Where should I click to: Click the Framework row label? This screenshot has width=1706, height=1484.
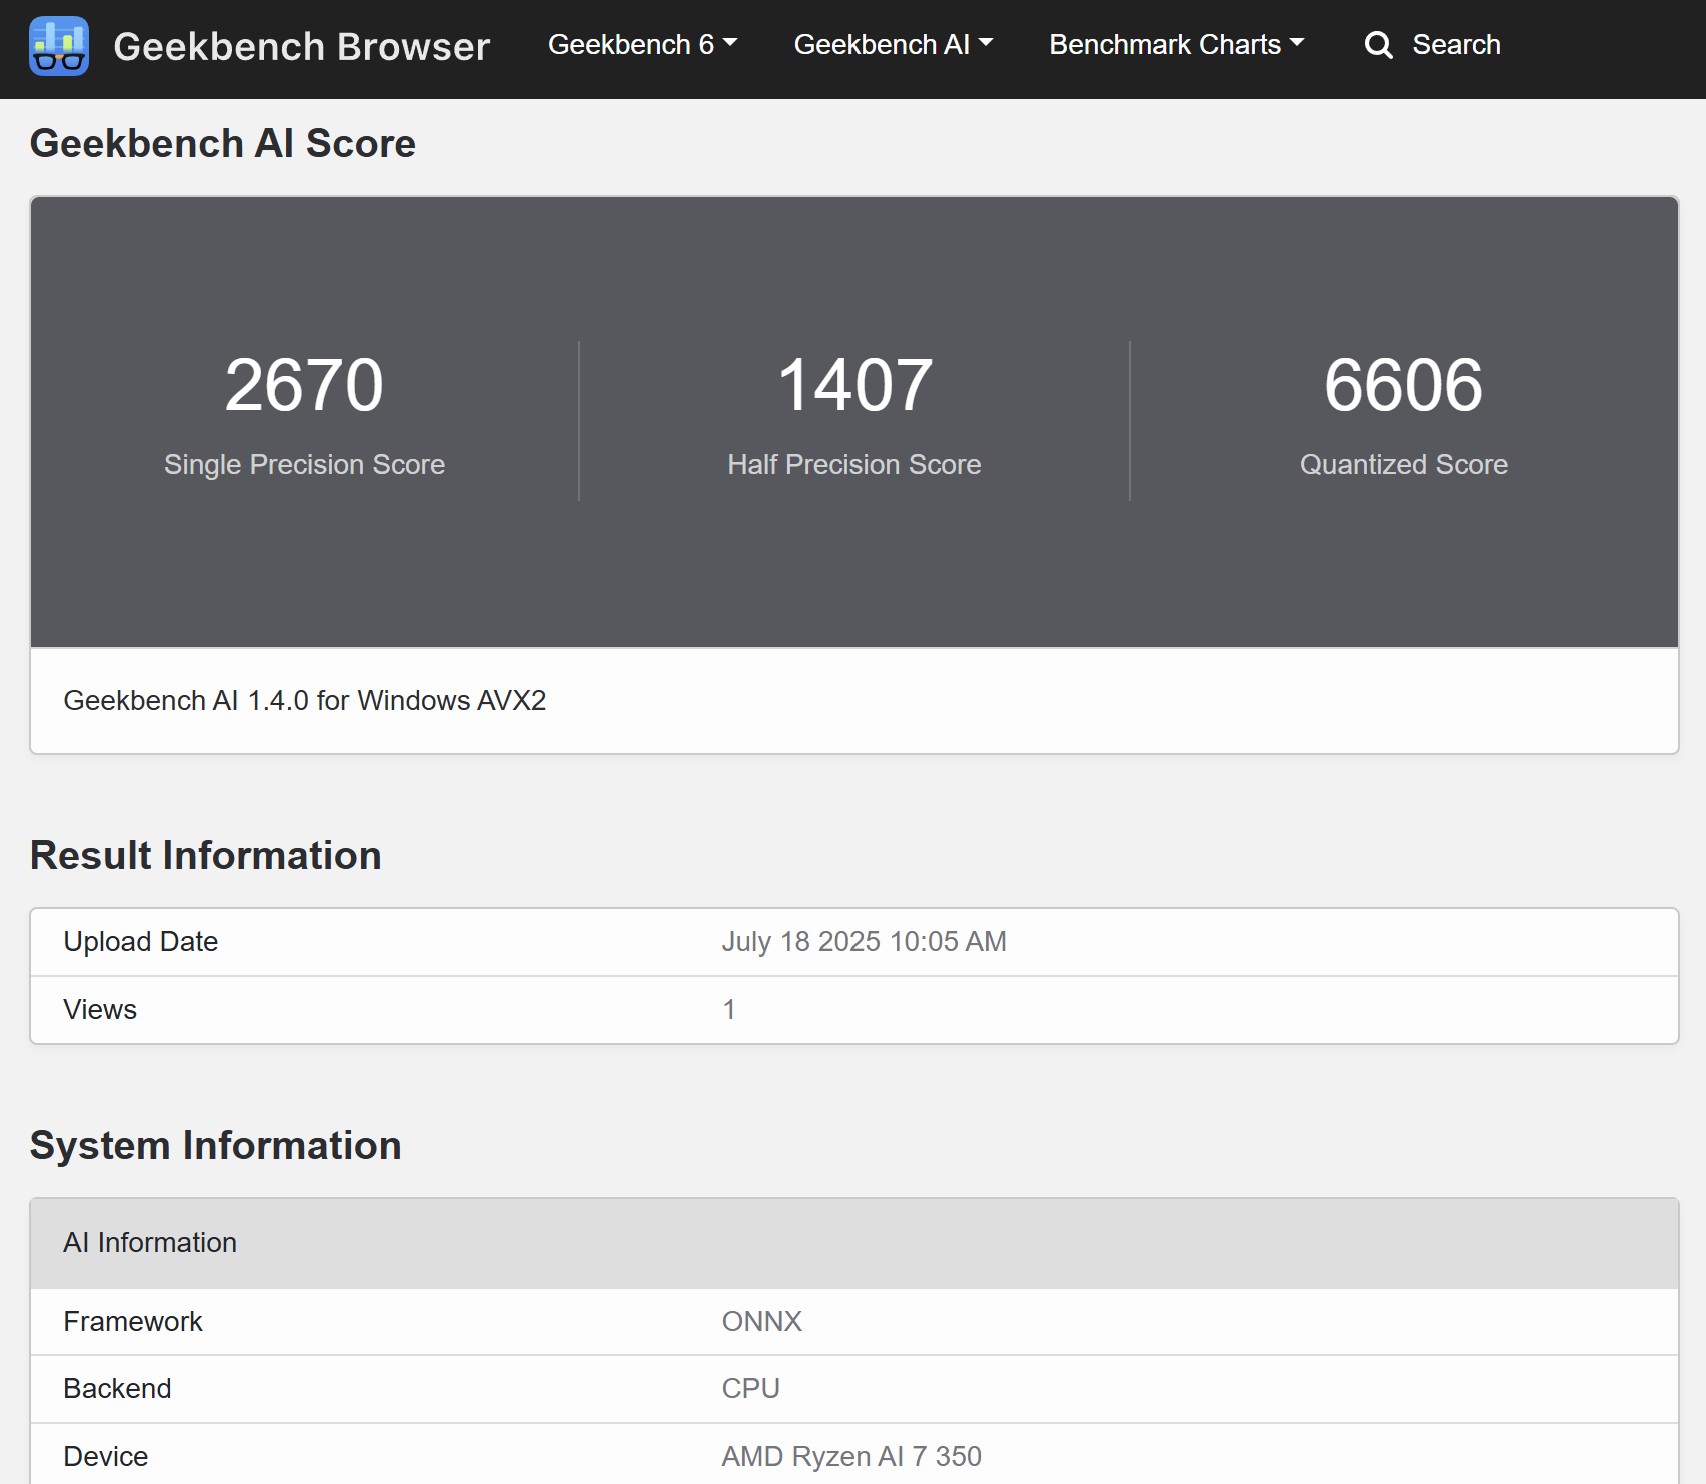pyautogui.click(x=133, y=1322)
